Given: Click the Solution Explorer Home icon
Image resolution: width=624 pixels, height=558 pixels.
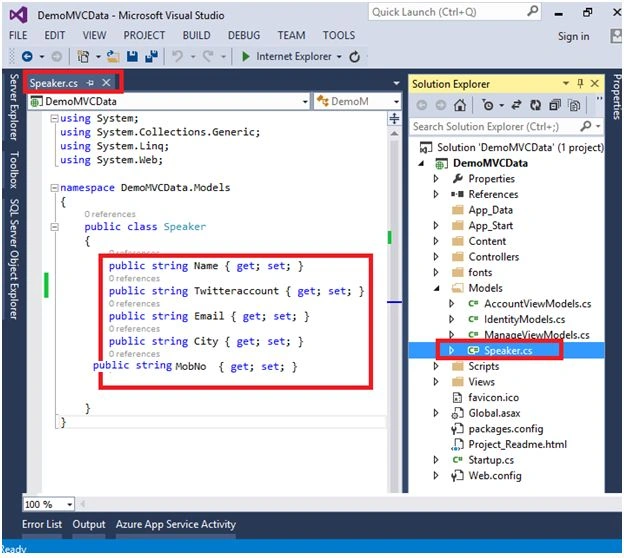Looking at the screenshot, I should point(460,105).
